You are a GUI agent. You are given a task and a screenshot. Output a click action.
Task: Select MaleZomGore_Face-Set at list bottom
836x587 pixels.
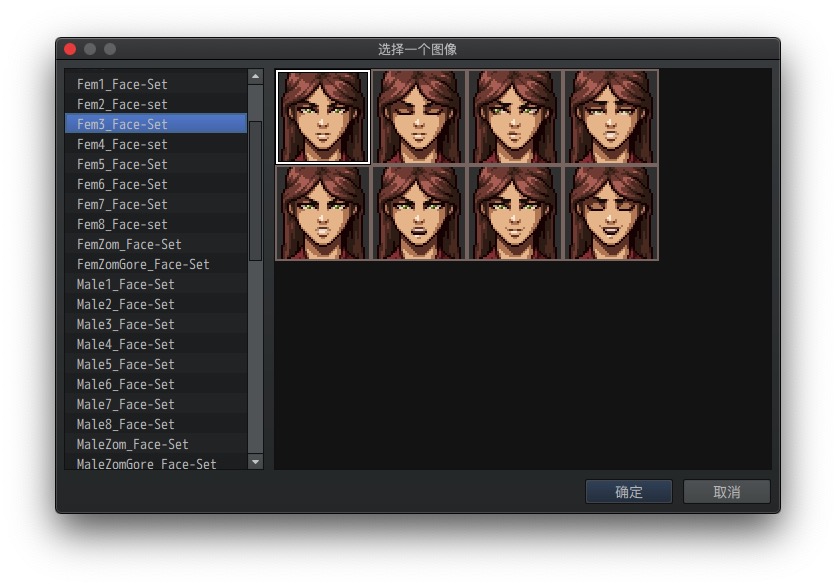tap(156, 462)
